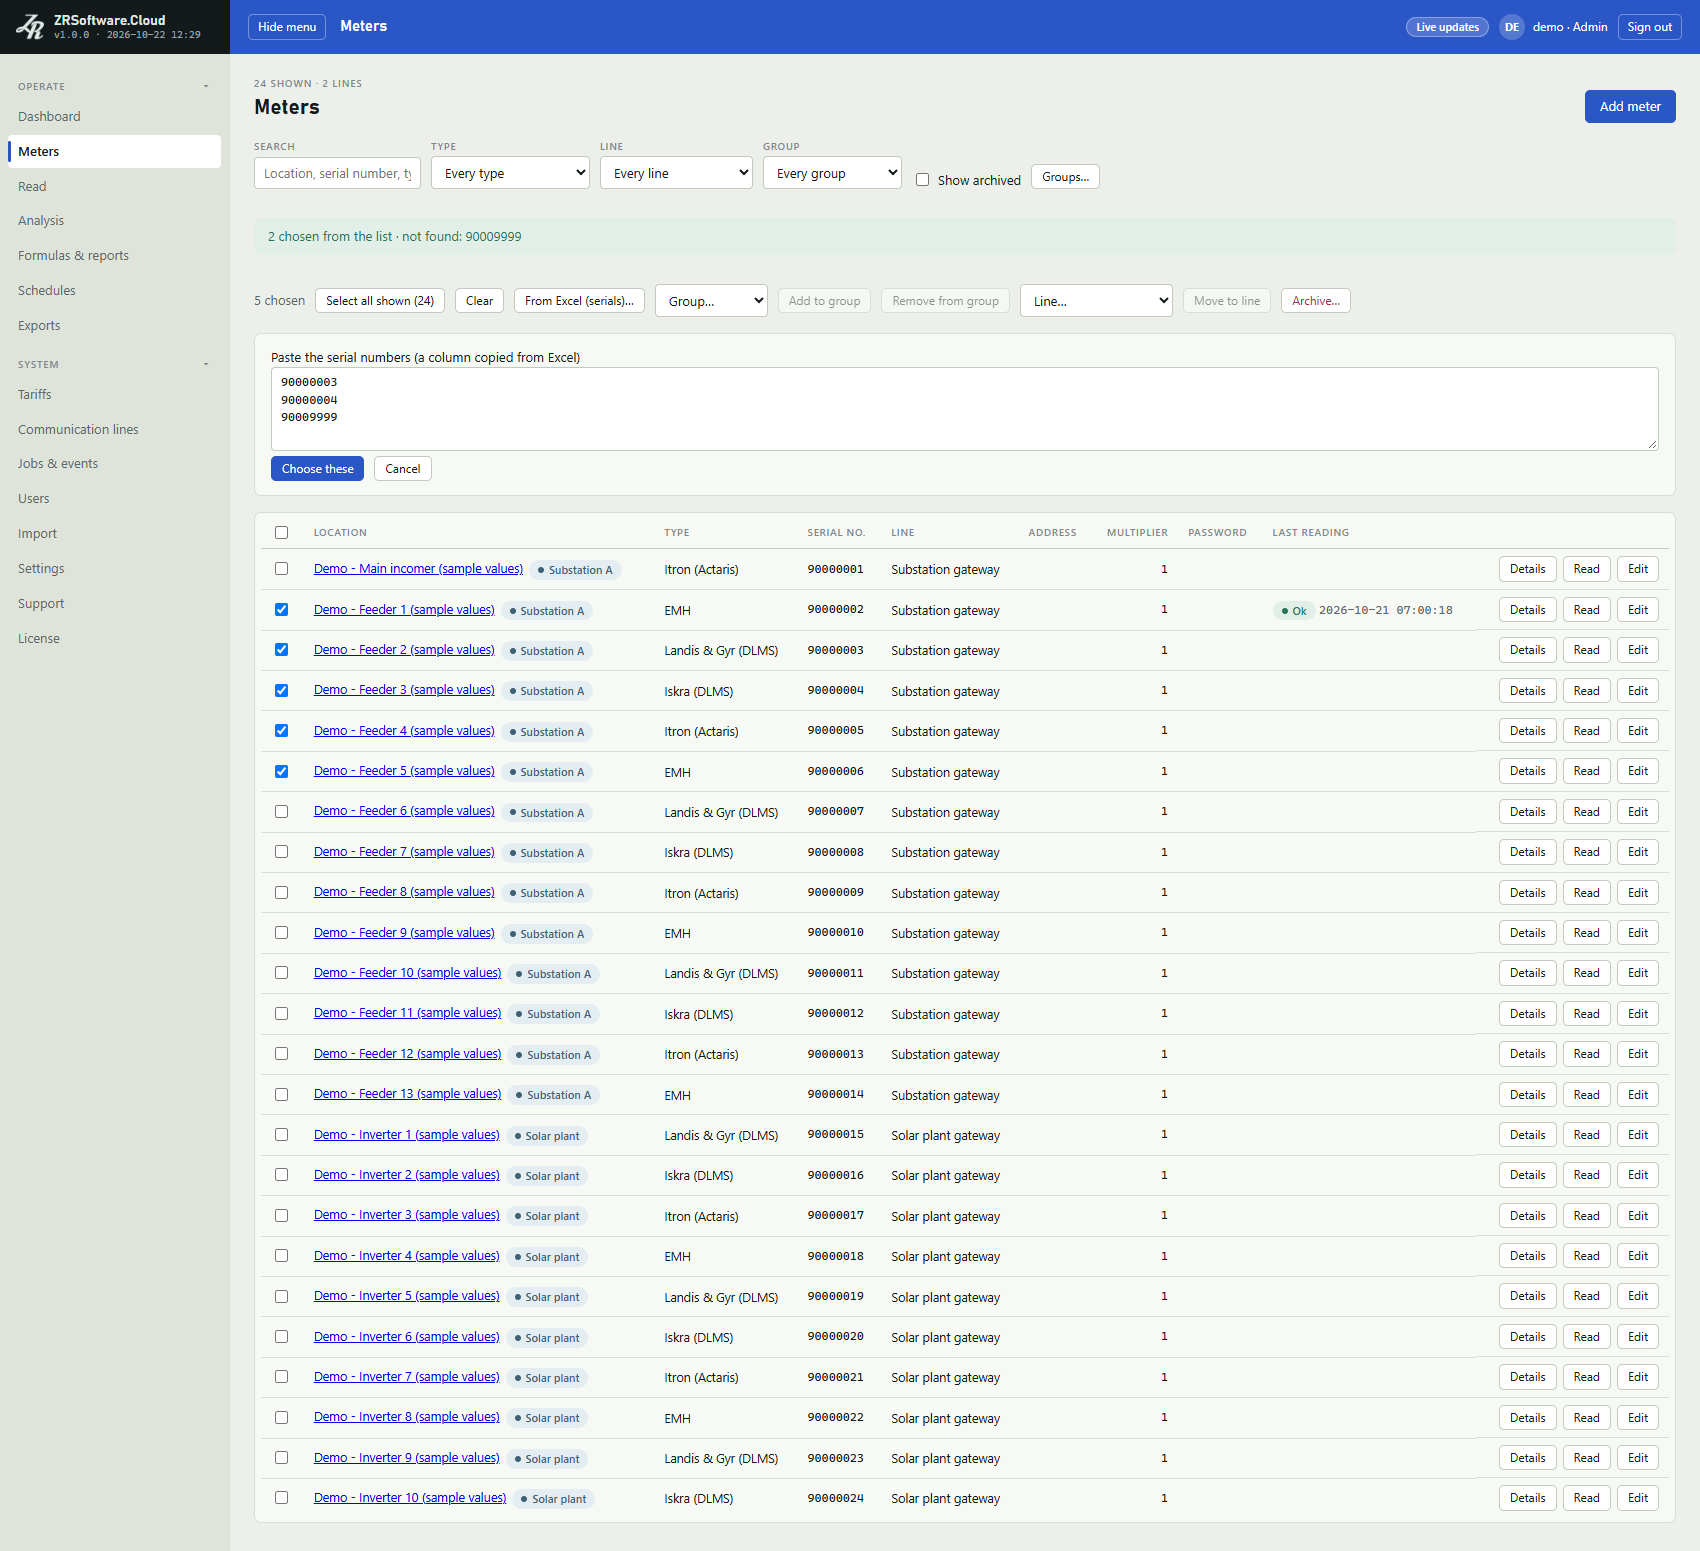Image resolution: width=1700 pixels, height=1551 pixels.
Task: Click into the pasted serial numbers textarea
Action: click(964, 409)
